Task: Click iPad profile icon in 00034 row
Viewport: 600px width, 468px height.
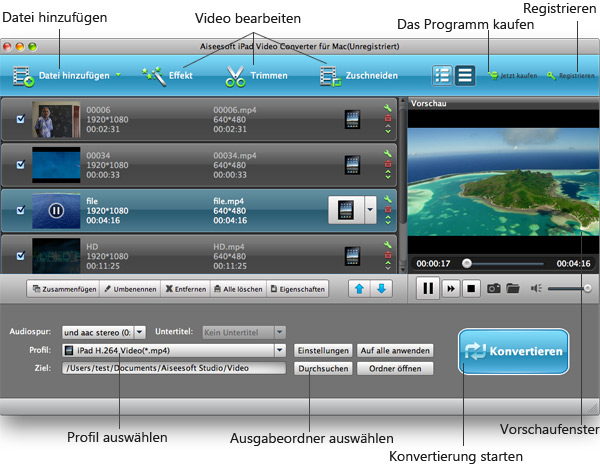Action: [x=352, y=165]
